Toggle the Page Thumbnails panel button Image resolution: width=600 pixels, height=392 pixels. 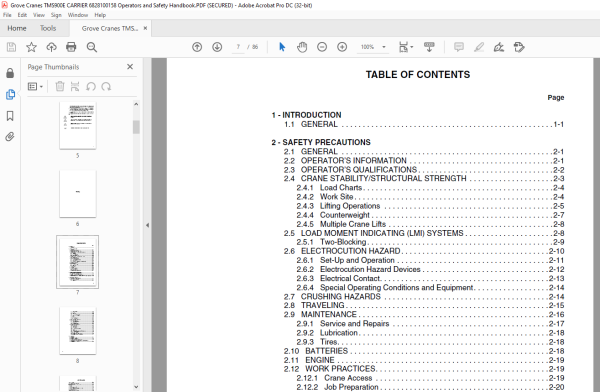10,95
